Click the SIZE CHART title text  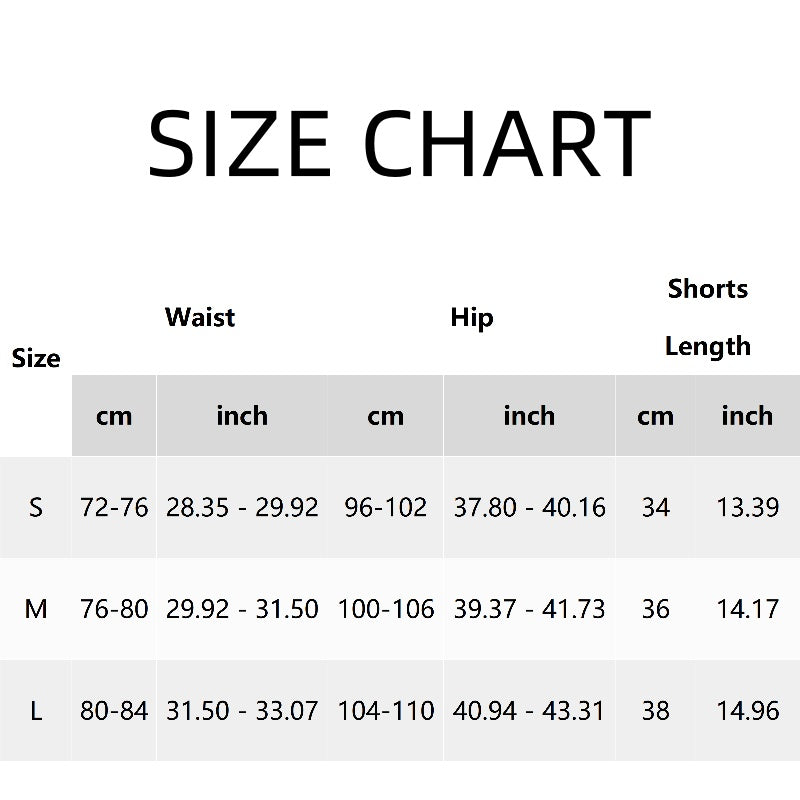pyautogui.click(x=399, y=143)
